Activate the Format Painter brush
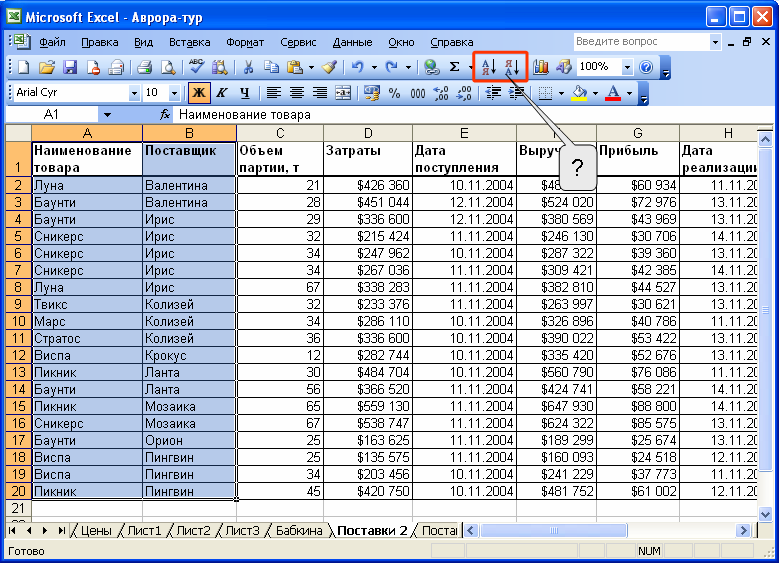This screenshot has width=779, height=563. pyautogui.click(x=329, y=67)
